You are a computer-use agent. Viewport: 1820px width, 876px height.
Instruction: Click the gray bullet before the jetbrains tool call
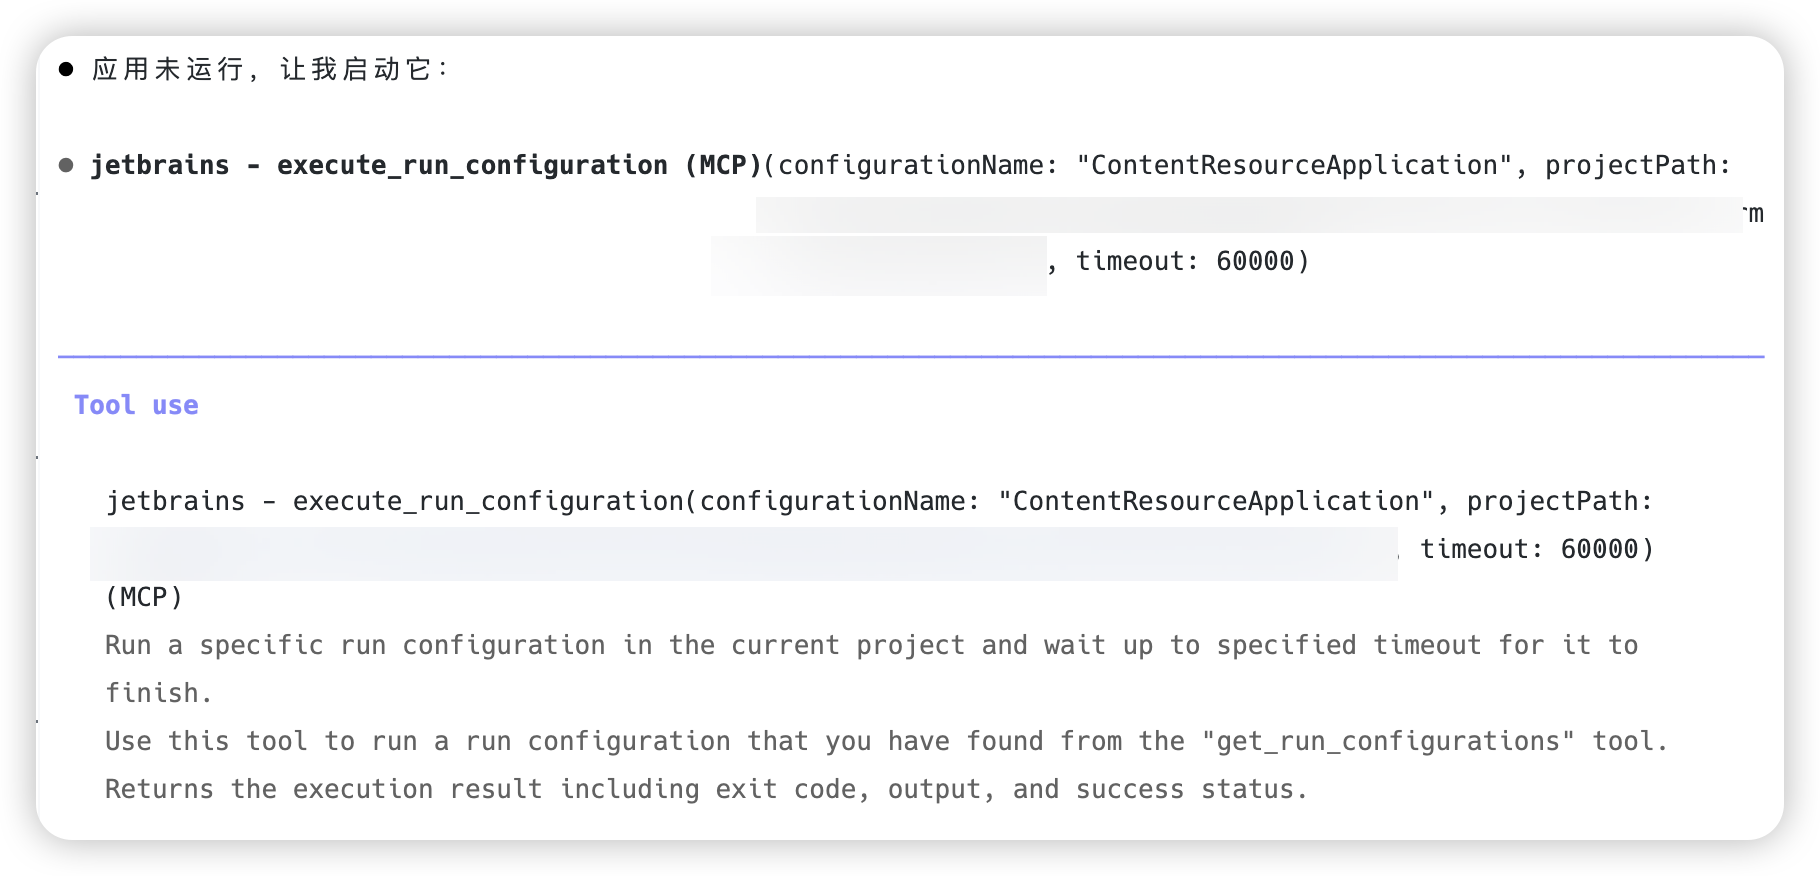(66, 165)
